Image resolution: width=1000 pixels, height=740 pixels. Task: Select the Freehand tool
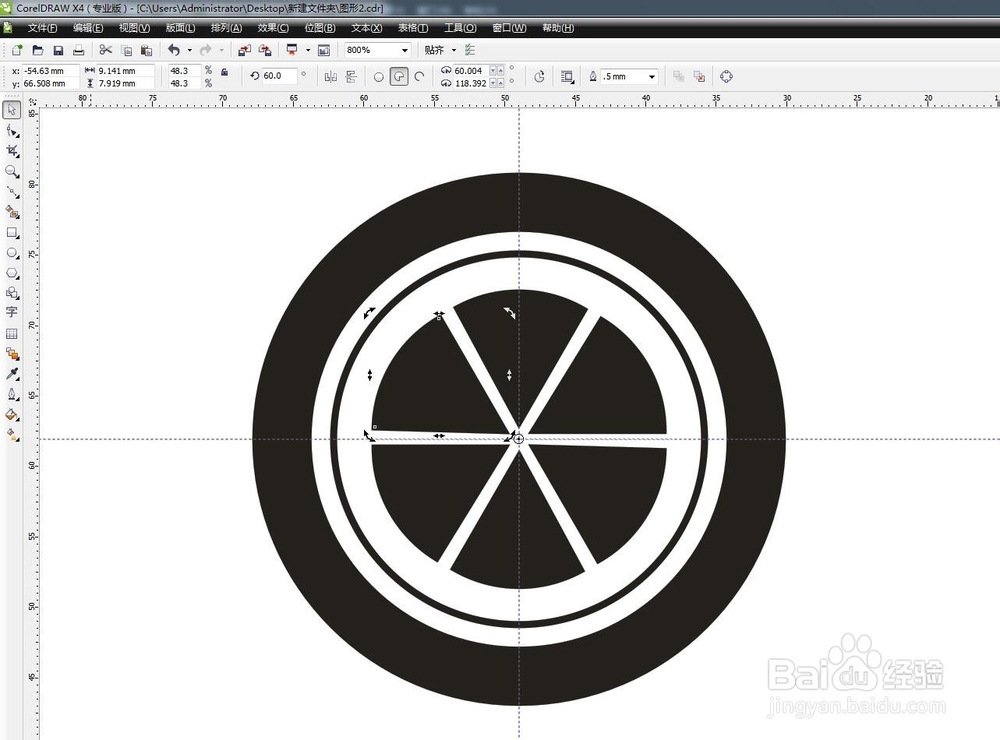tap(11, 191)
